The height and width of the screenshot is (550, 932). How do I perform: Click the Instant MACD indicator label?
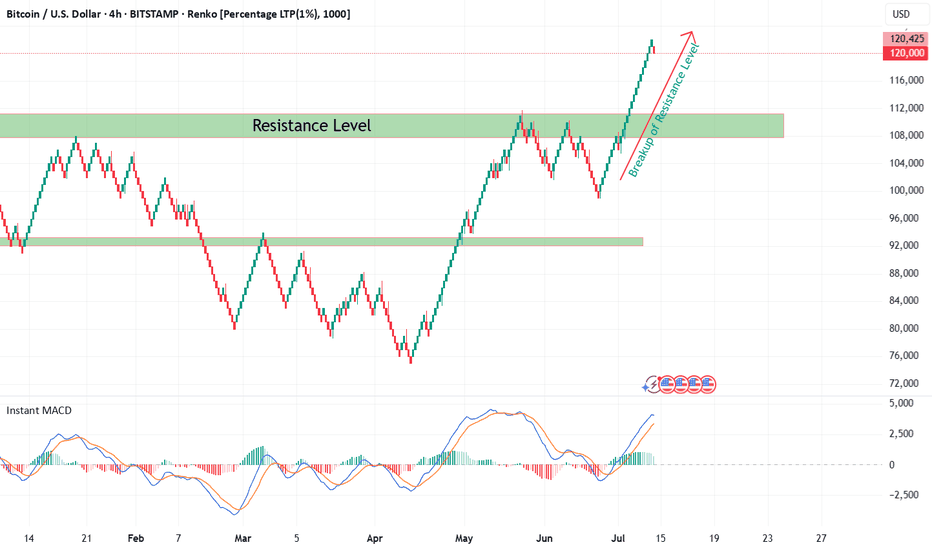tap(39, 410)
